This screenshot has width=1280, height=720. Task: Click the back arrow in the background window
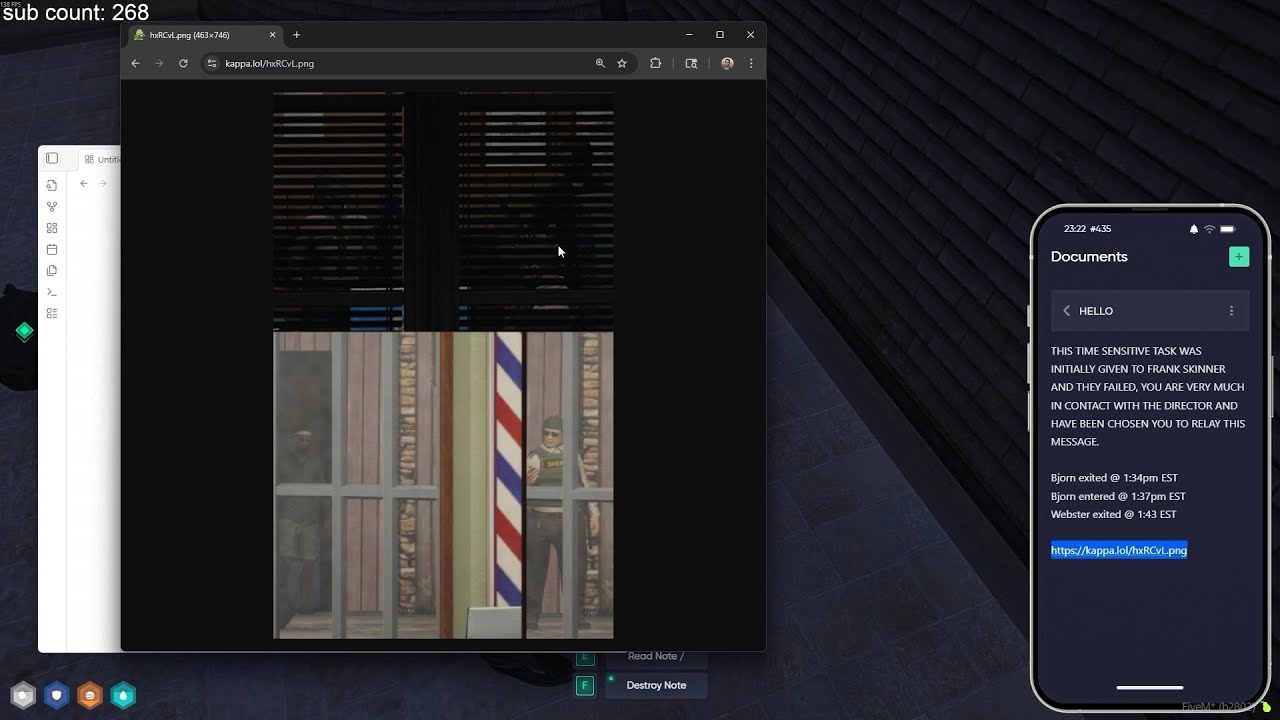(84, 183)
